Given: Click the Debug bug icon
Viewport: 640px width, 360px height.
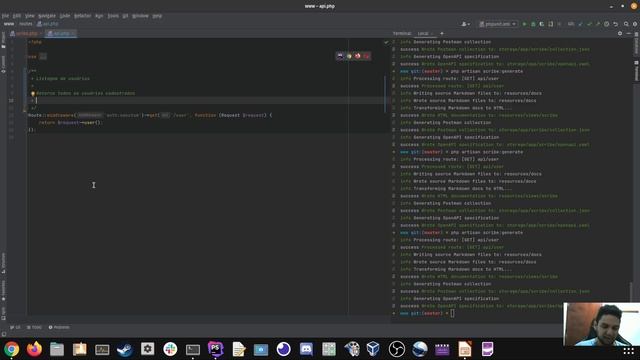Looking at the screenshot, I should pos(533,24).
